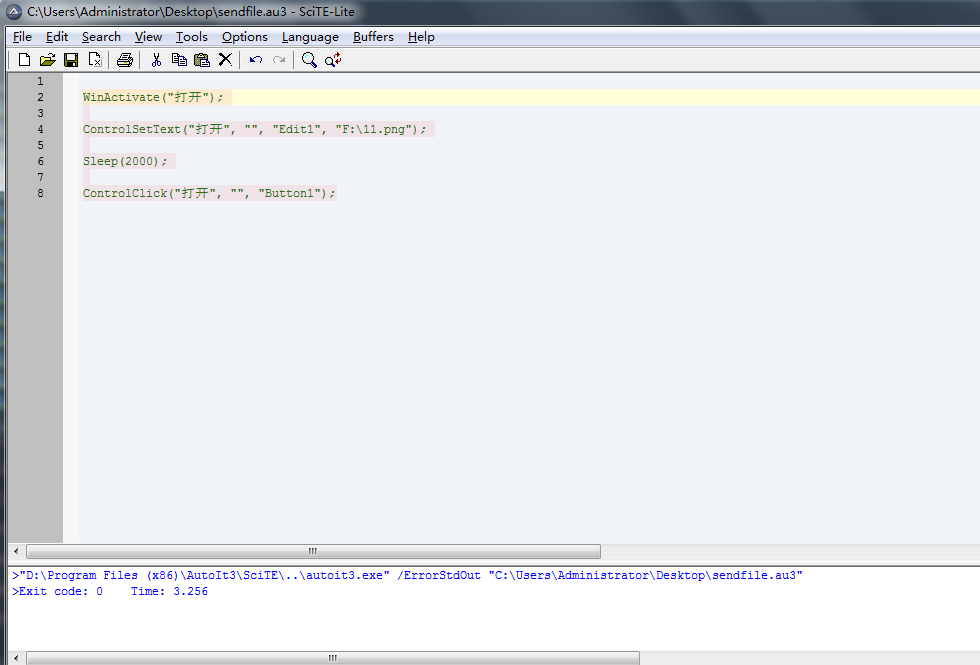
Task: Print the script using printer icon
Action: click(125, 60)
